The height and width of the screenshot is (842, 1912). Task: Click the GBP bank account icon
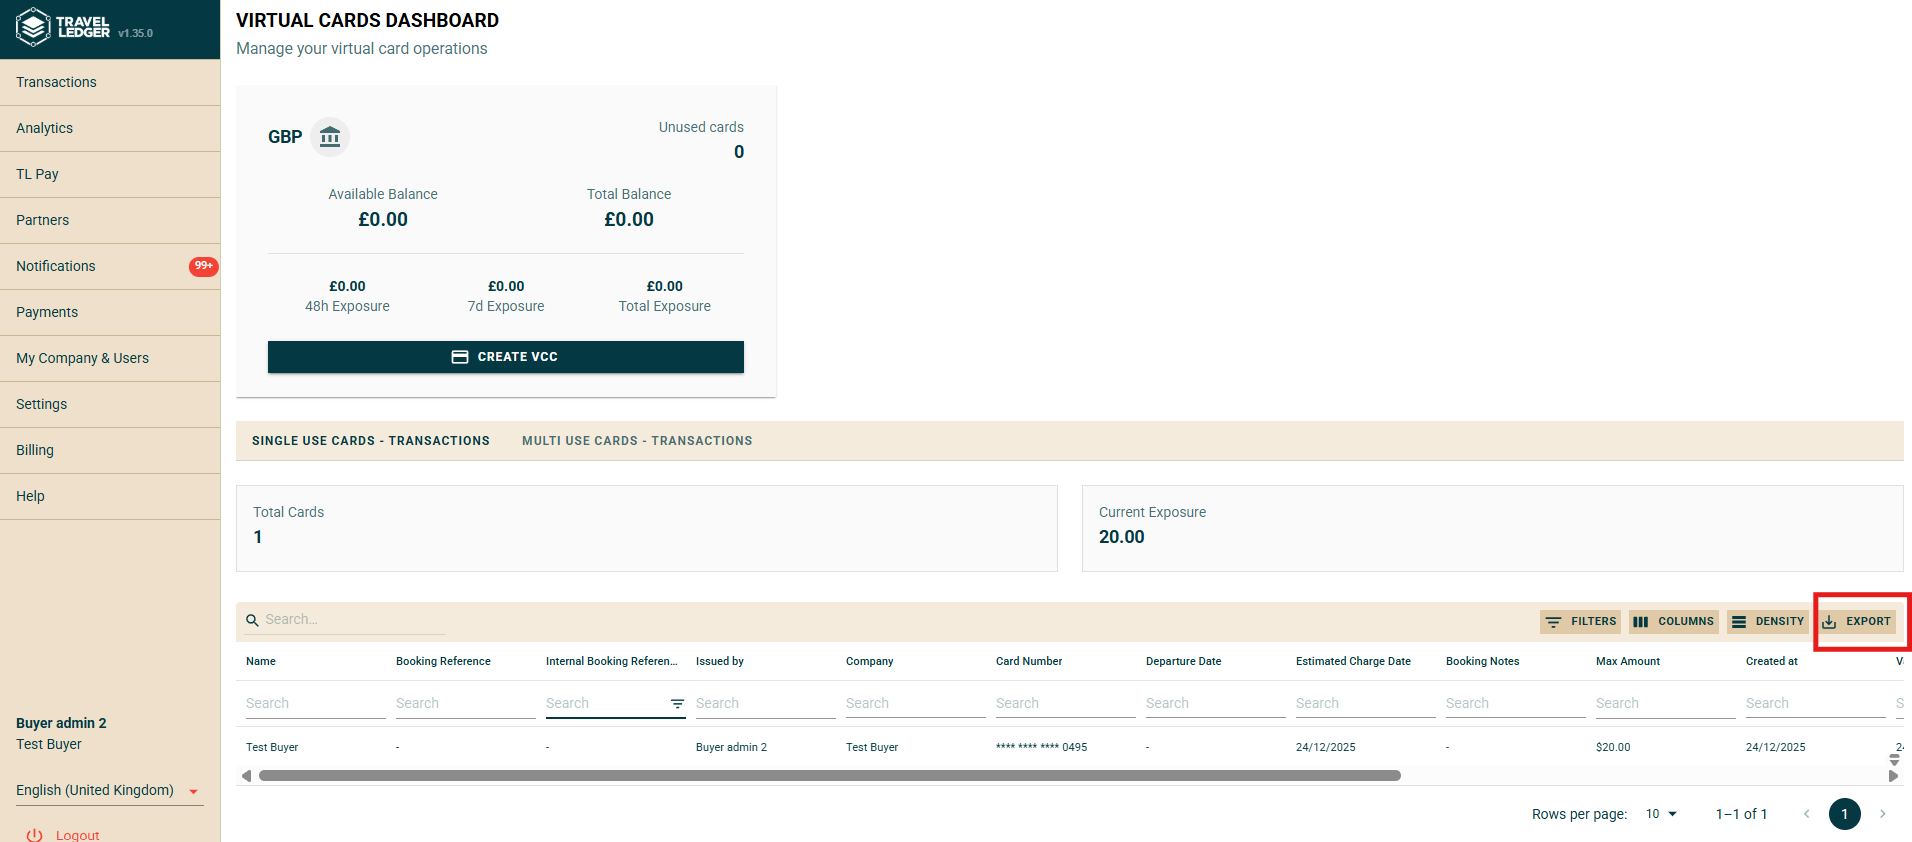[330, 137]
